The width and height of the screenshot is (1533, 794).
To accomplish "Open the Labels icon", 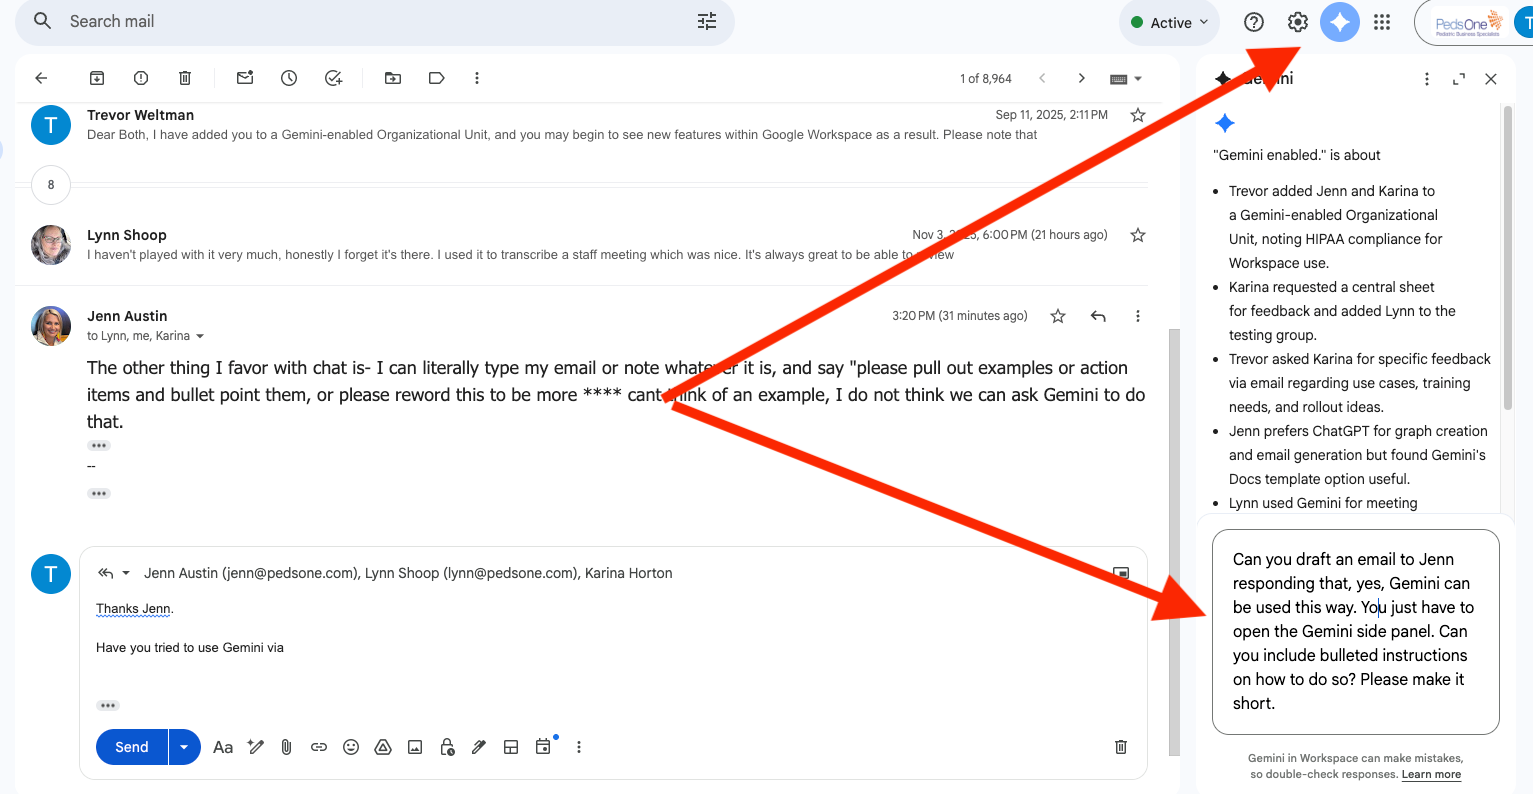I will tap(437, 78).
